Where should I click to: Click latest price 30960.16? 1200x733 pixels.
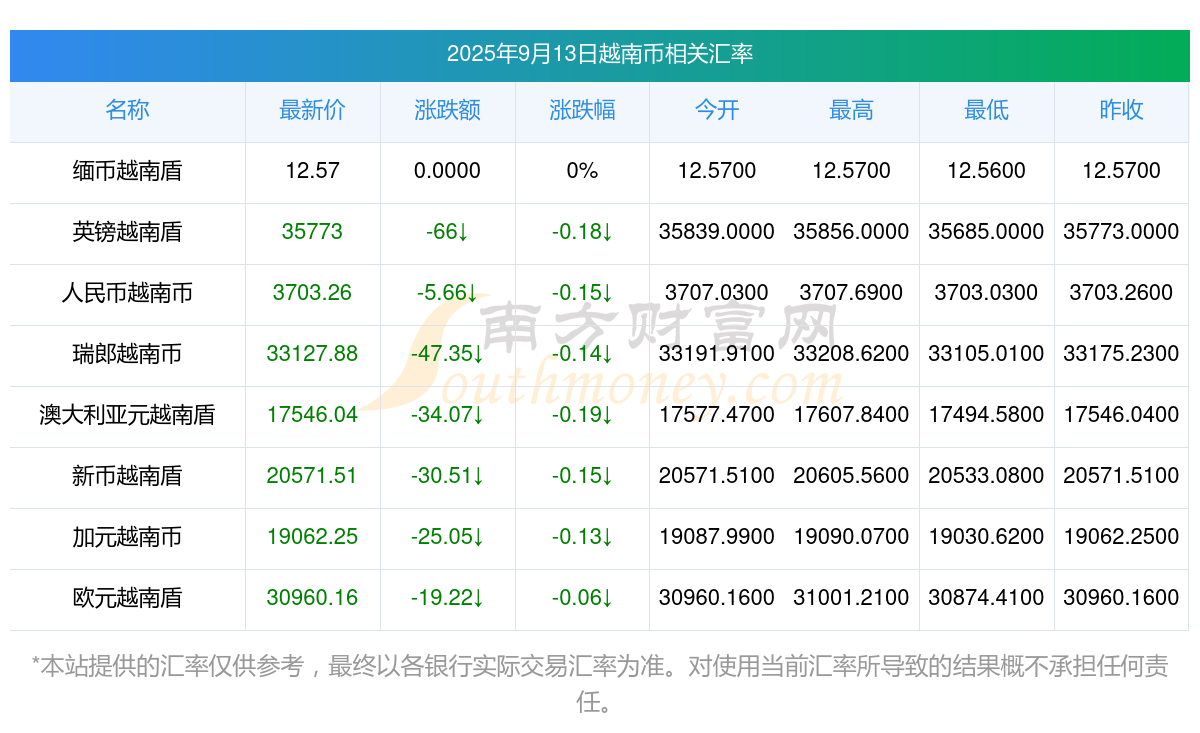tap(312, 598)
